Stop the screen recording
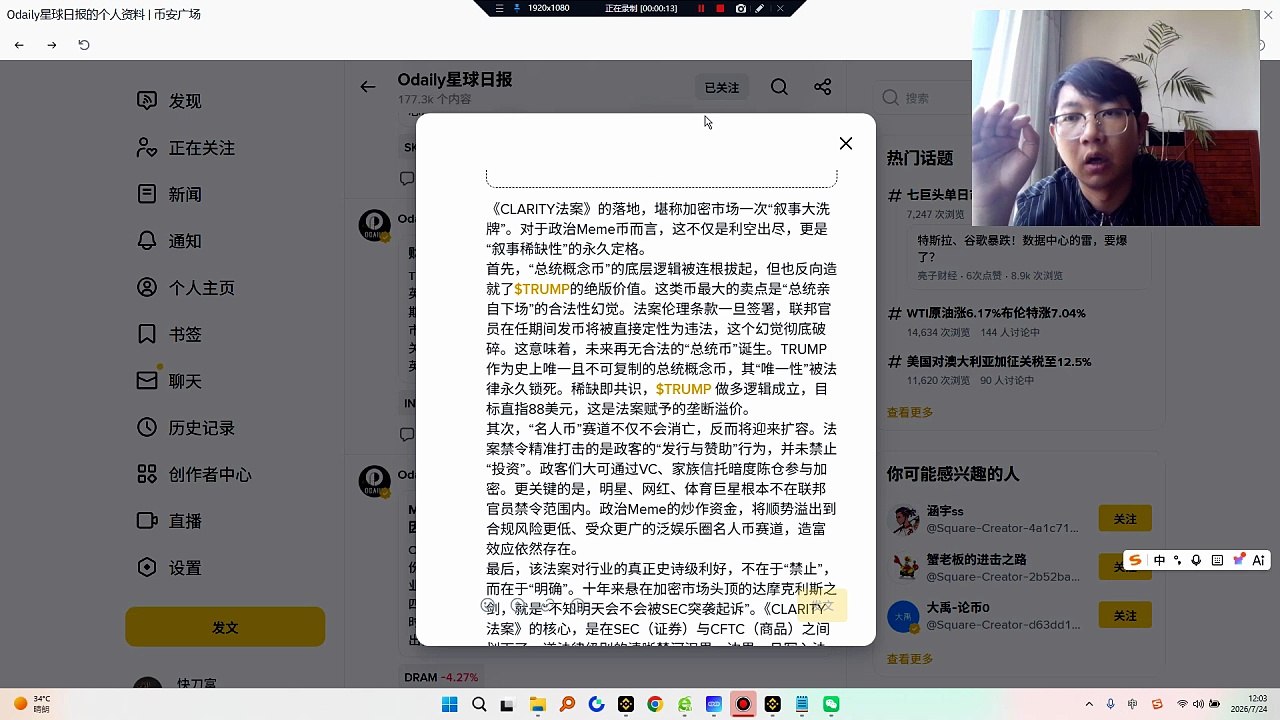Screen dimensions: 1280x720 720,8
